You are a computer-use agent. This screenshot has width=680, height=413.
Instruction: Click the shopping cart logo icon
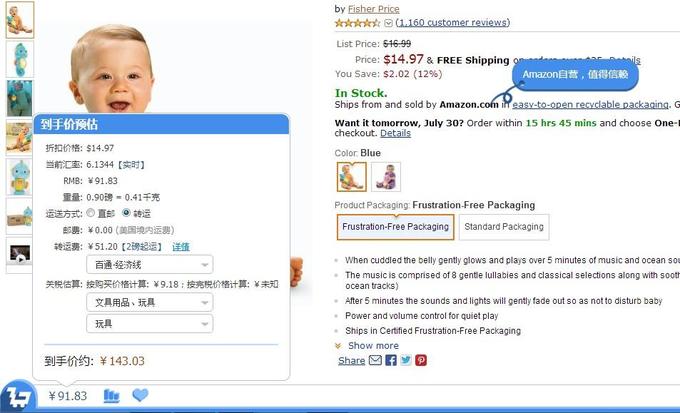pyautogui.click(x=18, y=395)
